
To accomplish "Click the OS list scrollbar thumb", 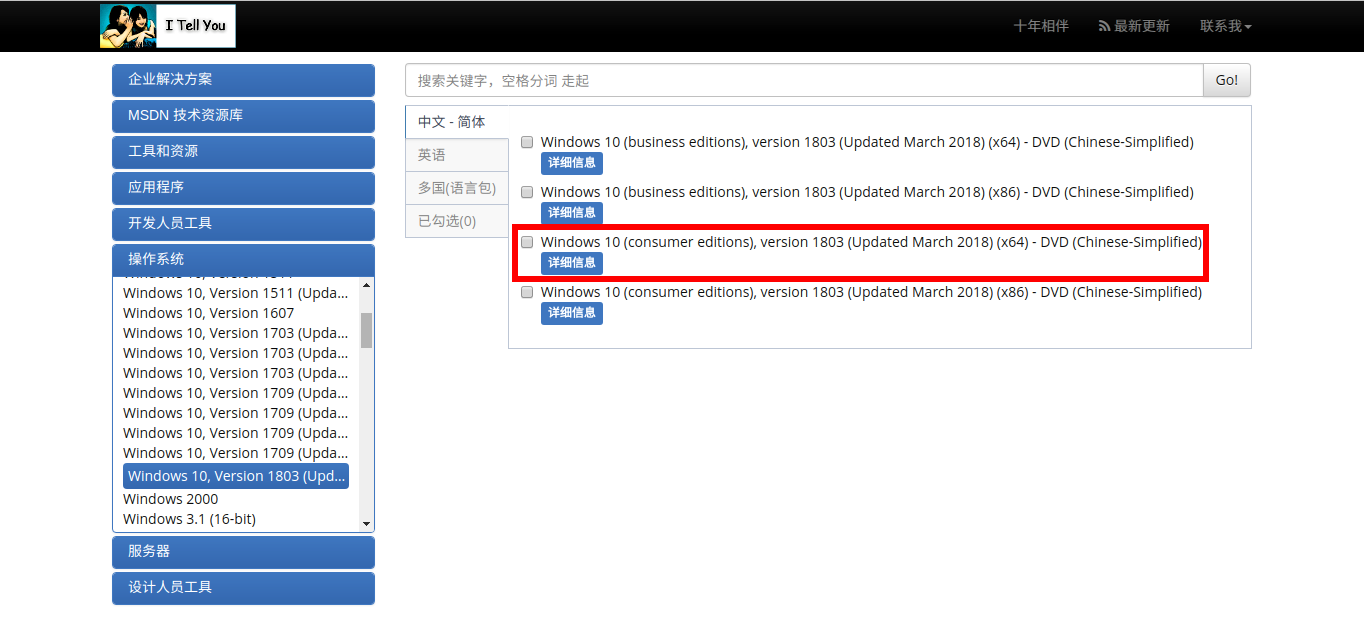I will (366, 330).
